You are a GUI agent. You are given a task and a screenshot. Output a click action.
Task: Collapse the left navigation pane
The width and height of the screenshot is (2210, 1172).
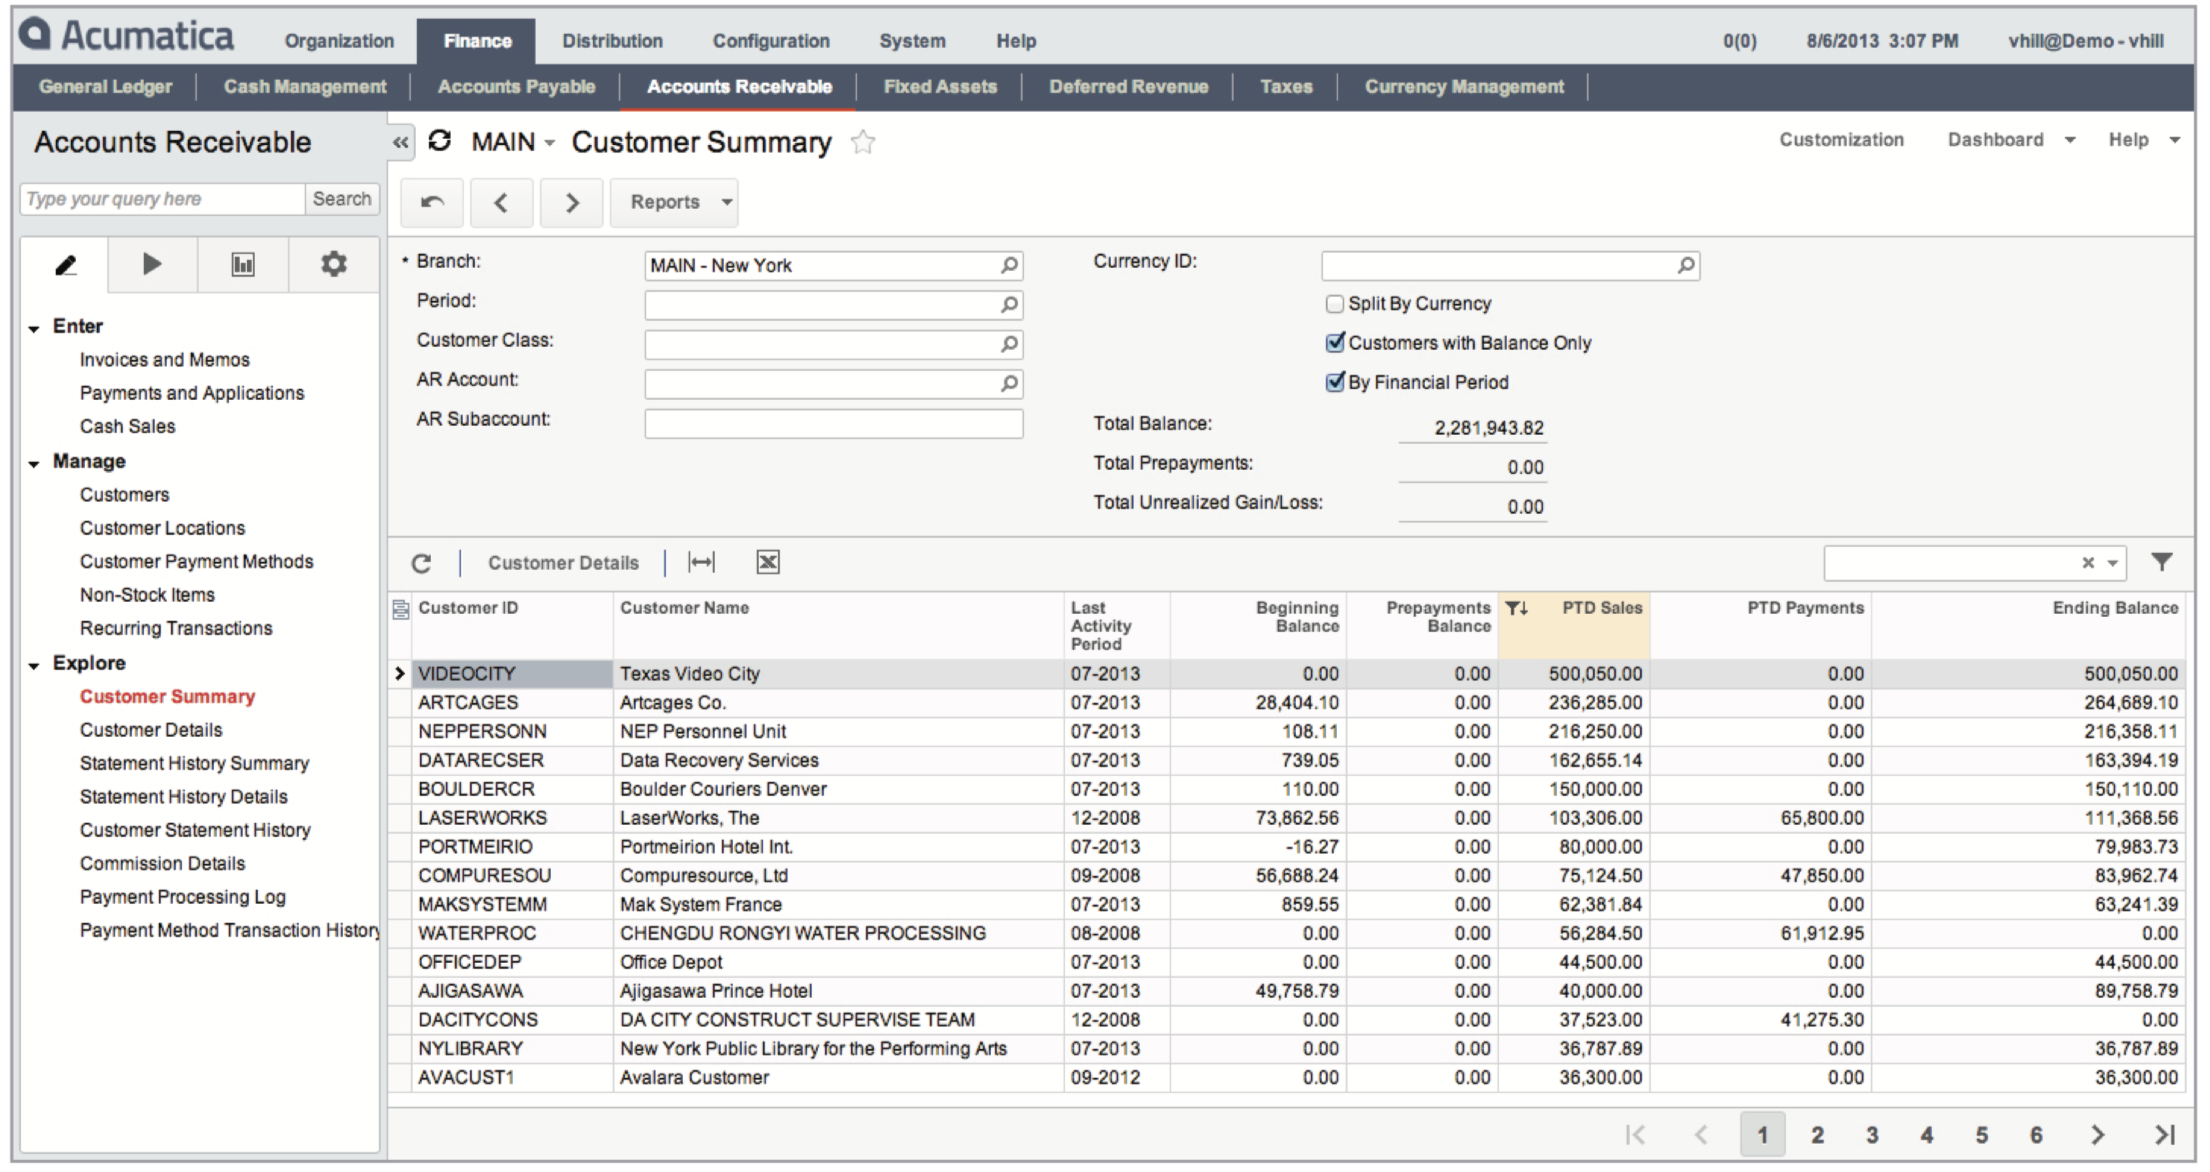click(x=401, y=143)
